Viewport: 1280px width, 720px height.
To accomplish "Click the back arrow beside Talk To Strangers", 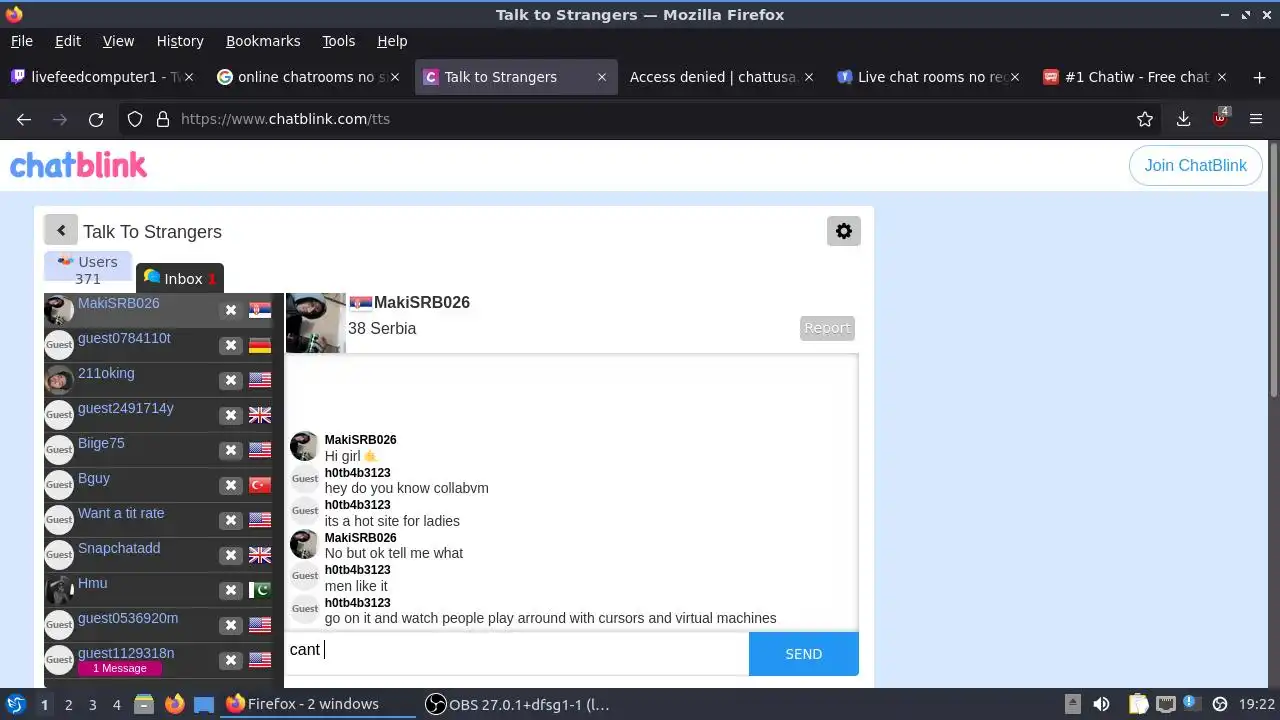I will pos(60,230).
